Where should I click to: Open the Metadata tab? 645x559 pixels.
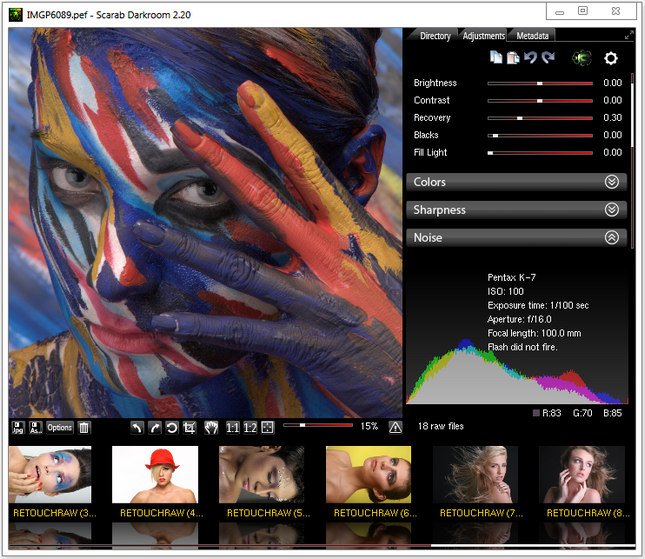[x=532, y=36]
